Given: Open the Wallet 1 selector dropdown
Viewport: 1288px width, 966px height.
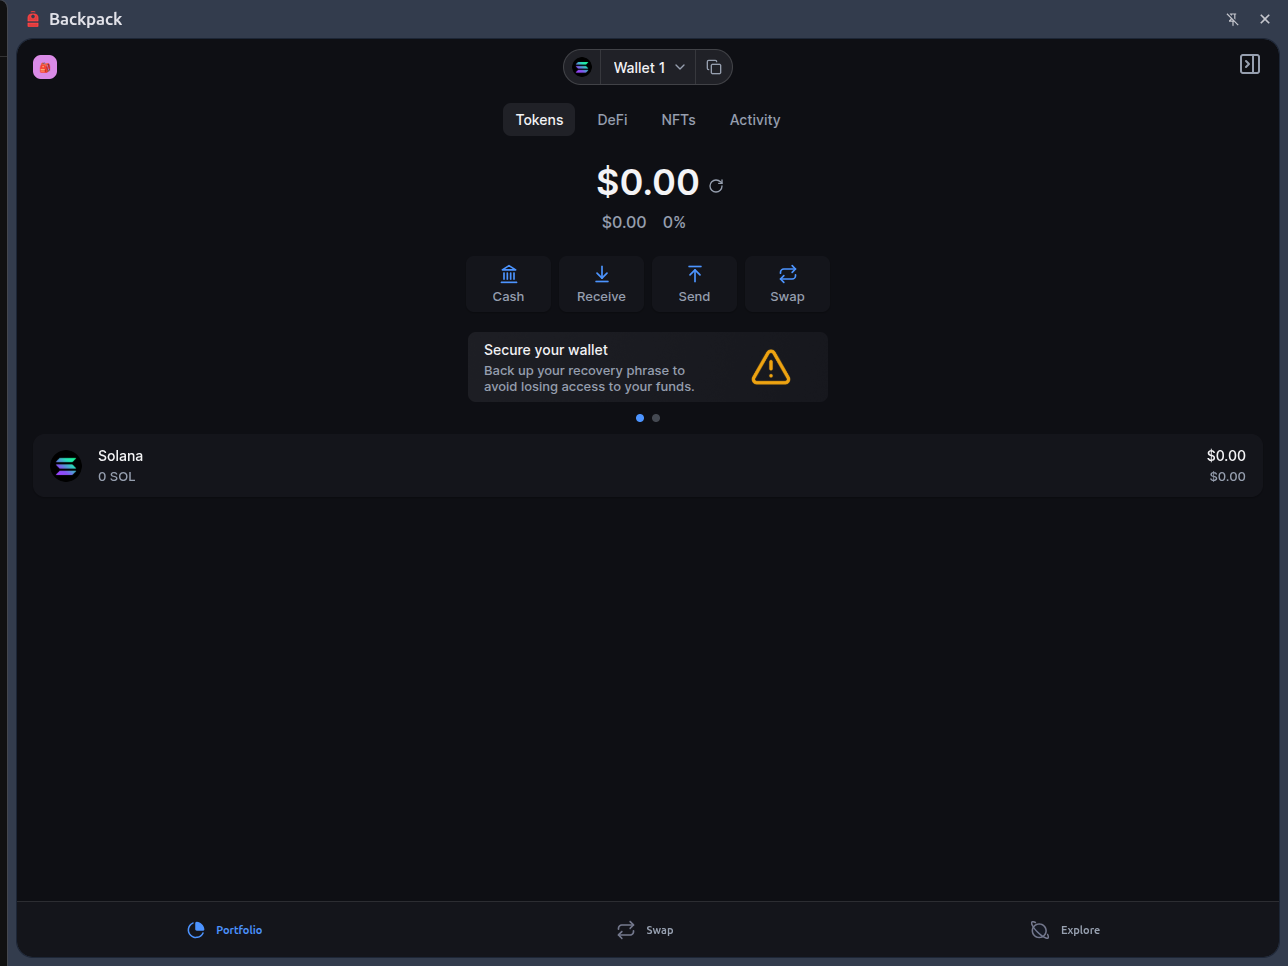Looking at the screenshot, I should pyautogui.click(x=648, y=67).
